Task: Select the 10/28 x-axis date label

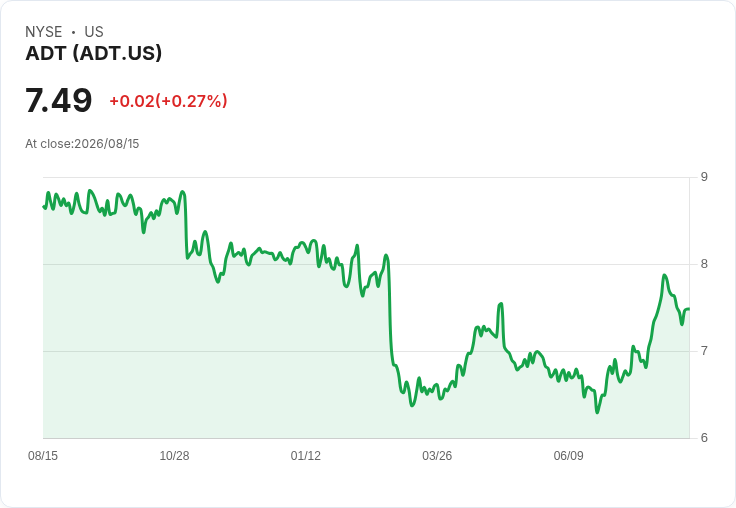Action: click(x=174, y=455)
